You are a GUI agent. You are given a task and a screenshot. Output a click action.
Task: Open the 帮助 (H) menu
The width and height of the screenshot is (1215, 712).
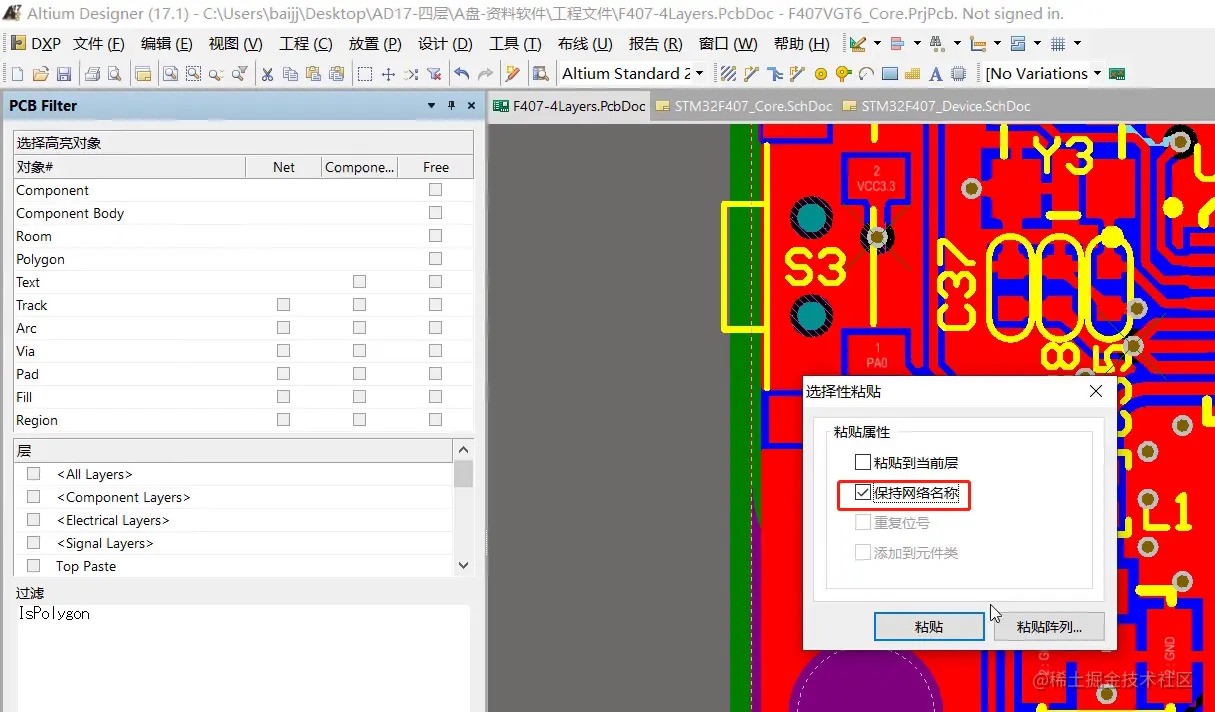pyautogui.click(x=801, y=44)
